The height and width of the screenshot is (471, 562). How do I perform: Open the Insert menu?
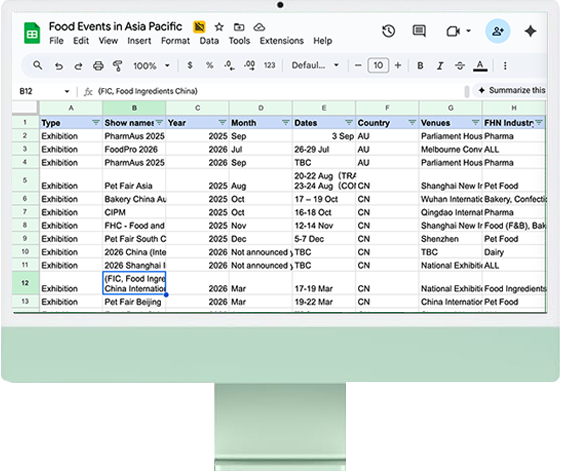click(x=139, y=41)
